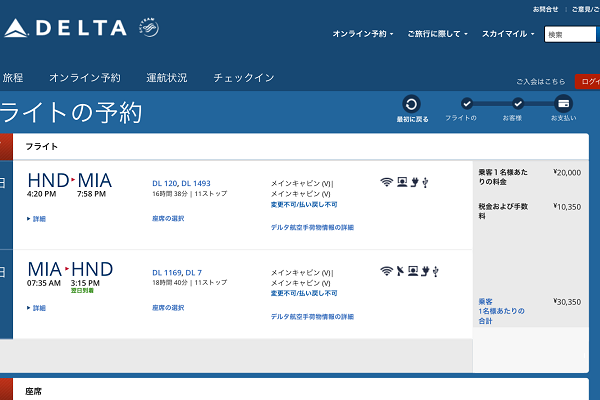Image resolution: width=600 pixels, height=400 pixels.
Task: Click the Delta logo
Action: 65,28
